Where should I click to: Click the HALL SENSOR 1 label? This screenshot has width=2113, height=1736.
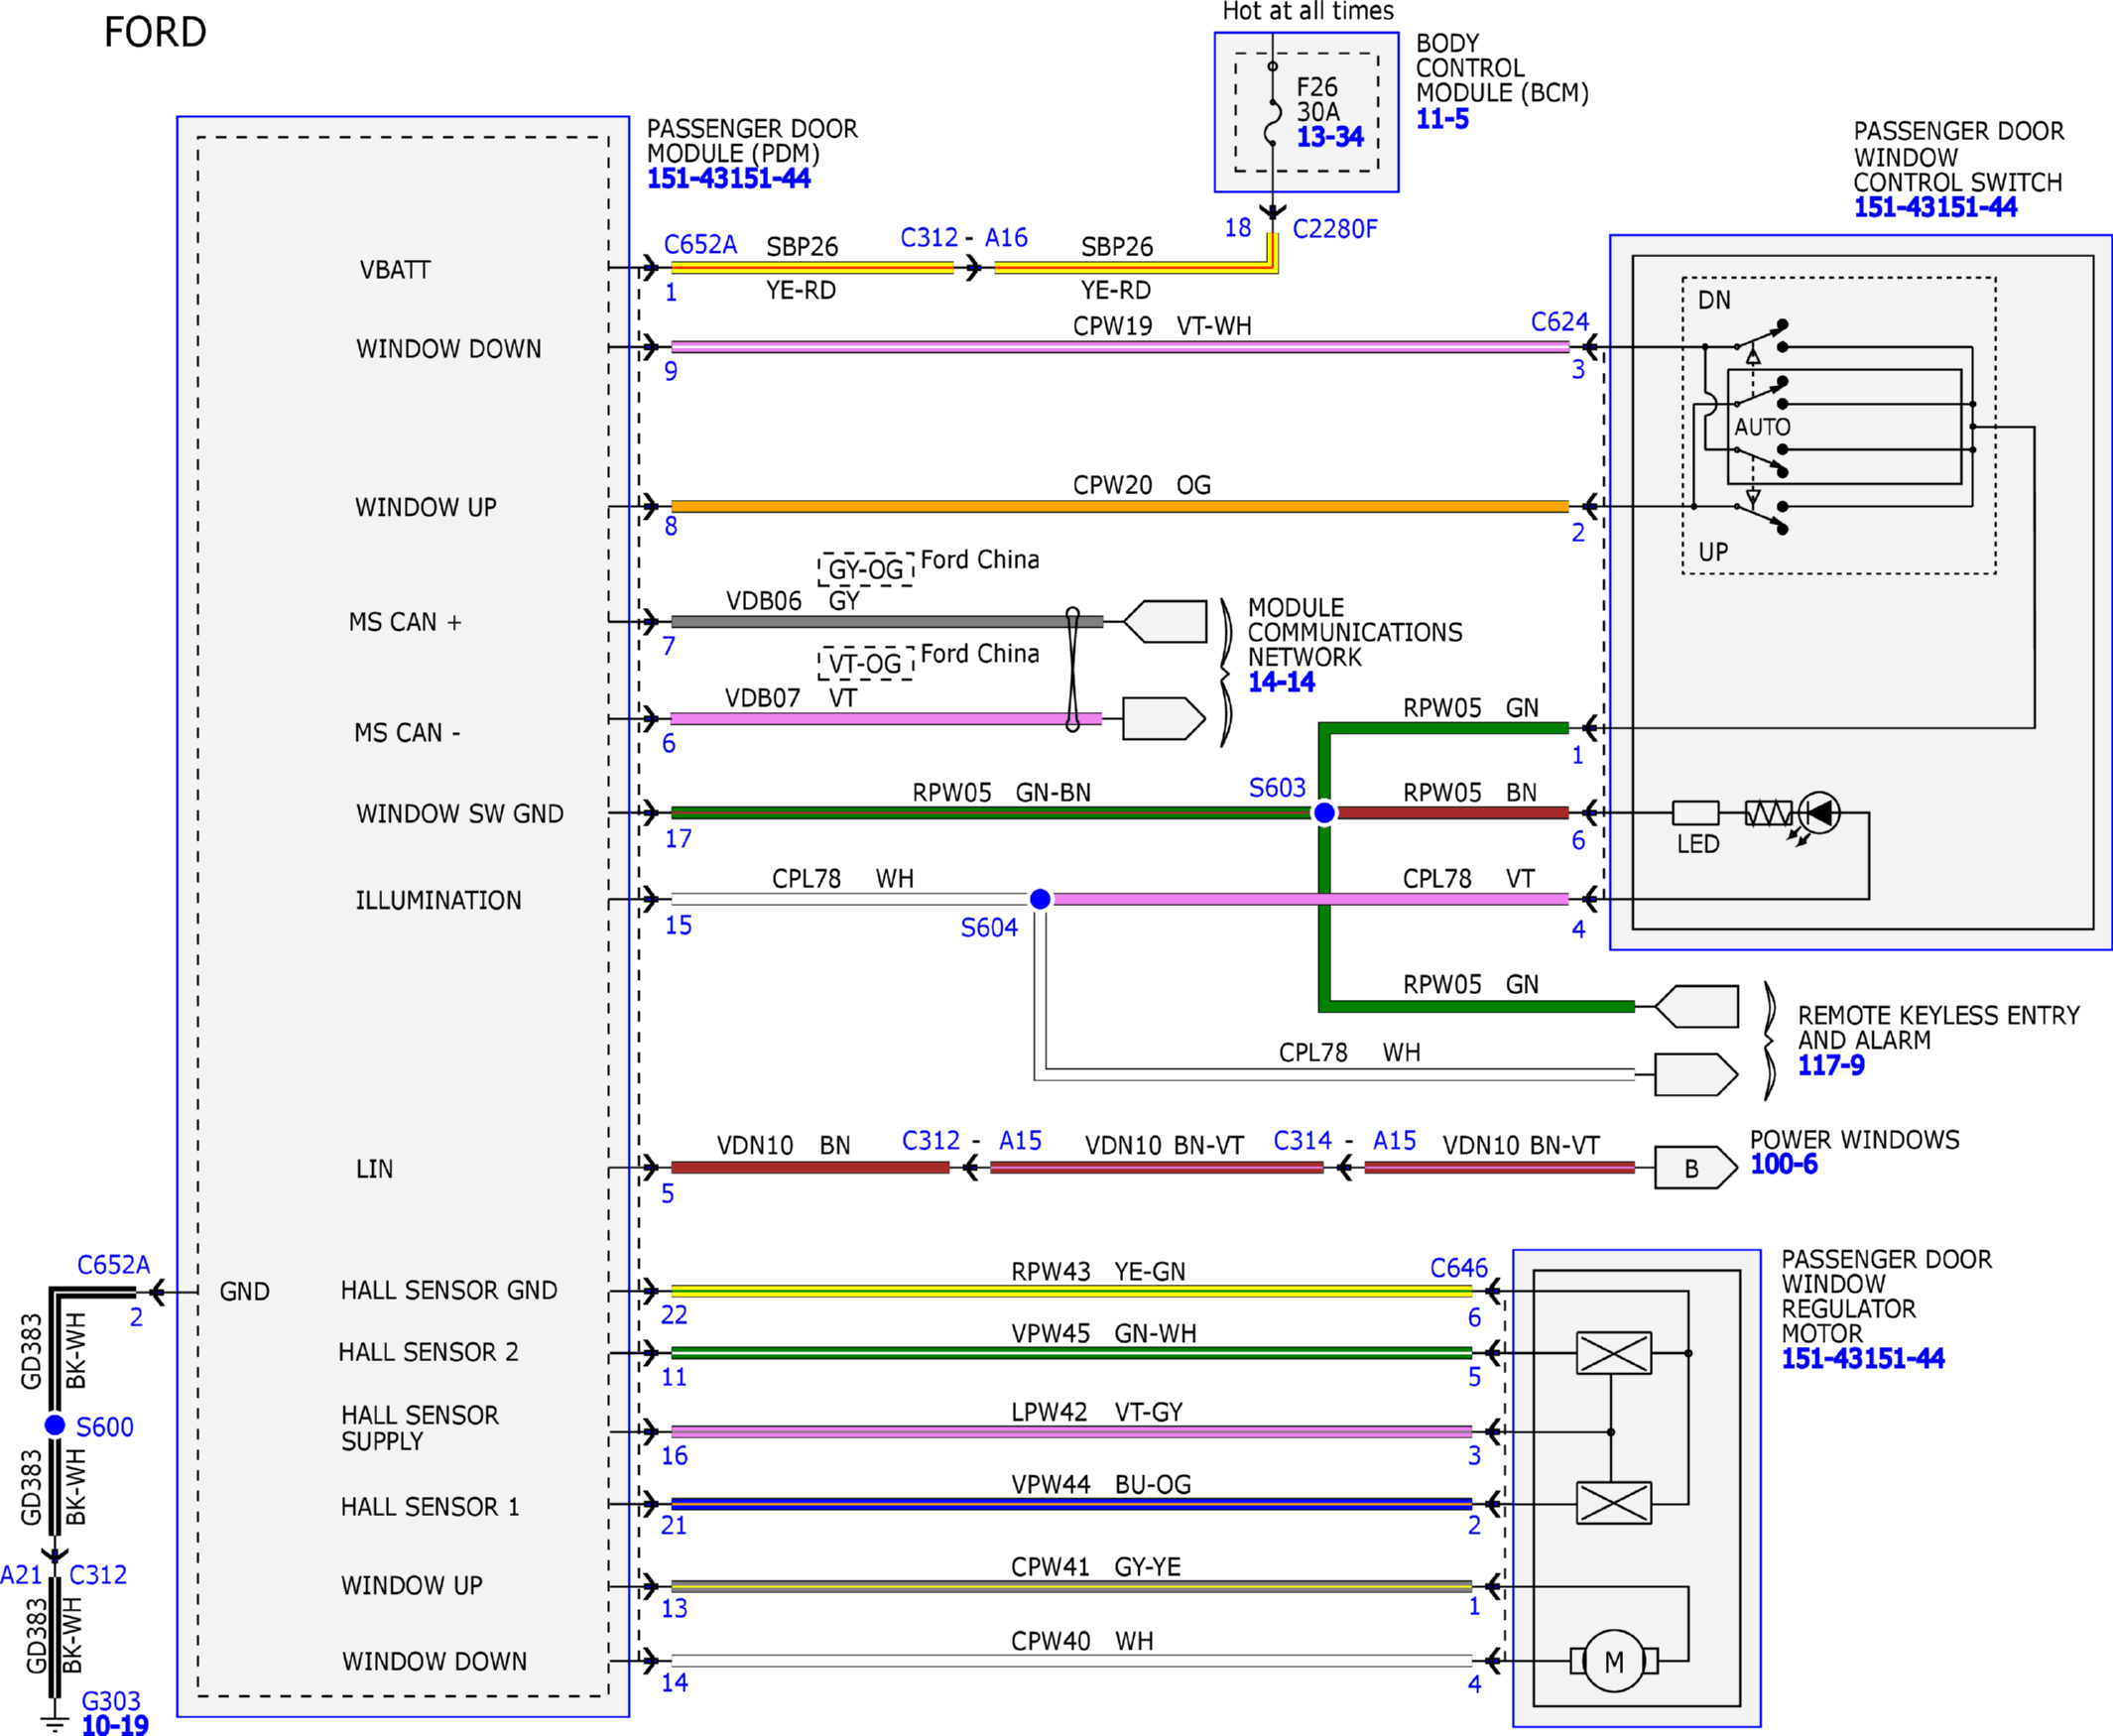point(430,1507)
